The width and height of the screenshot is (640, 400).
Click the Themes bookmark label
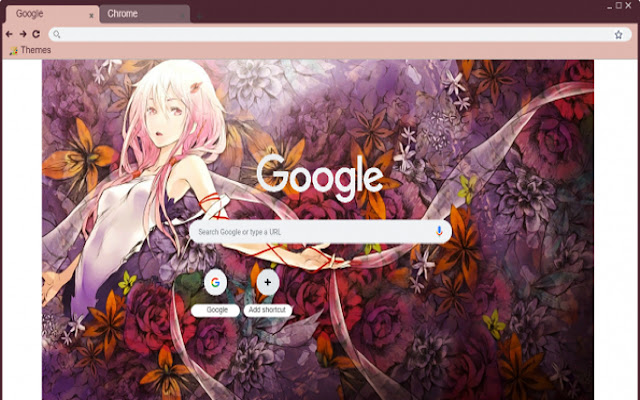36,50
